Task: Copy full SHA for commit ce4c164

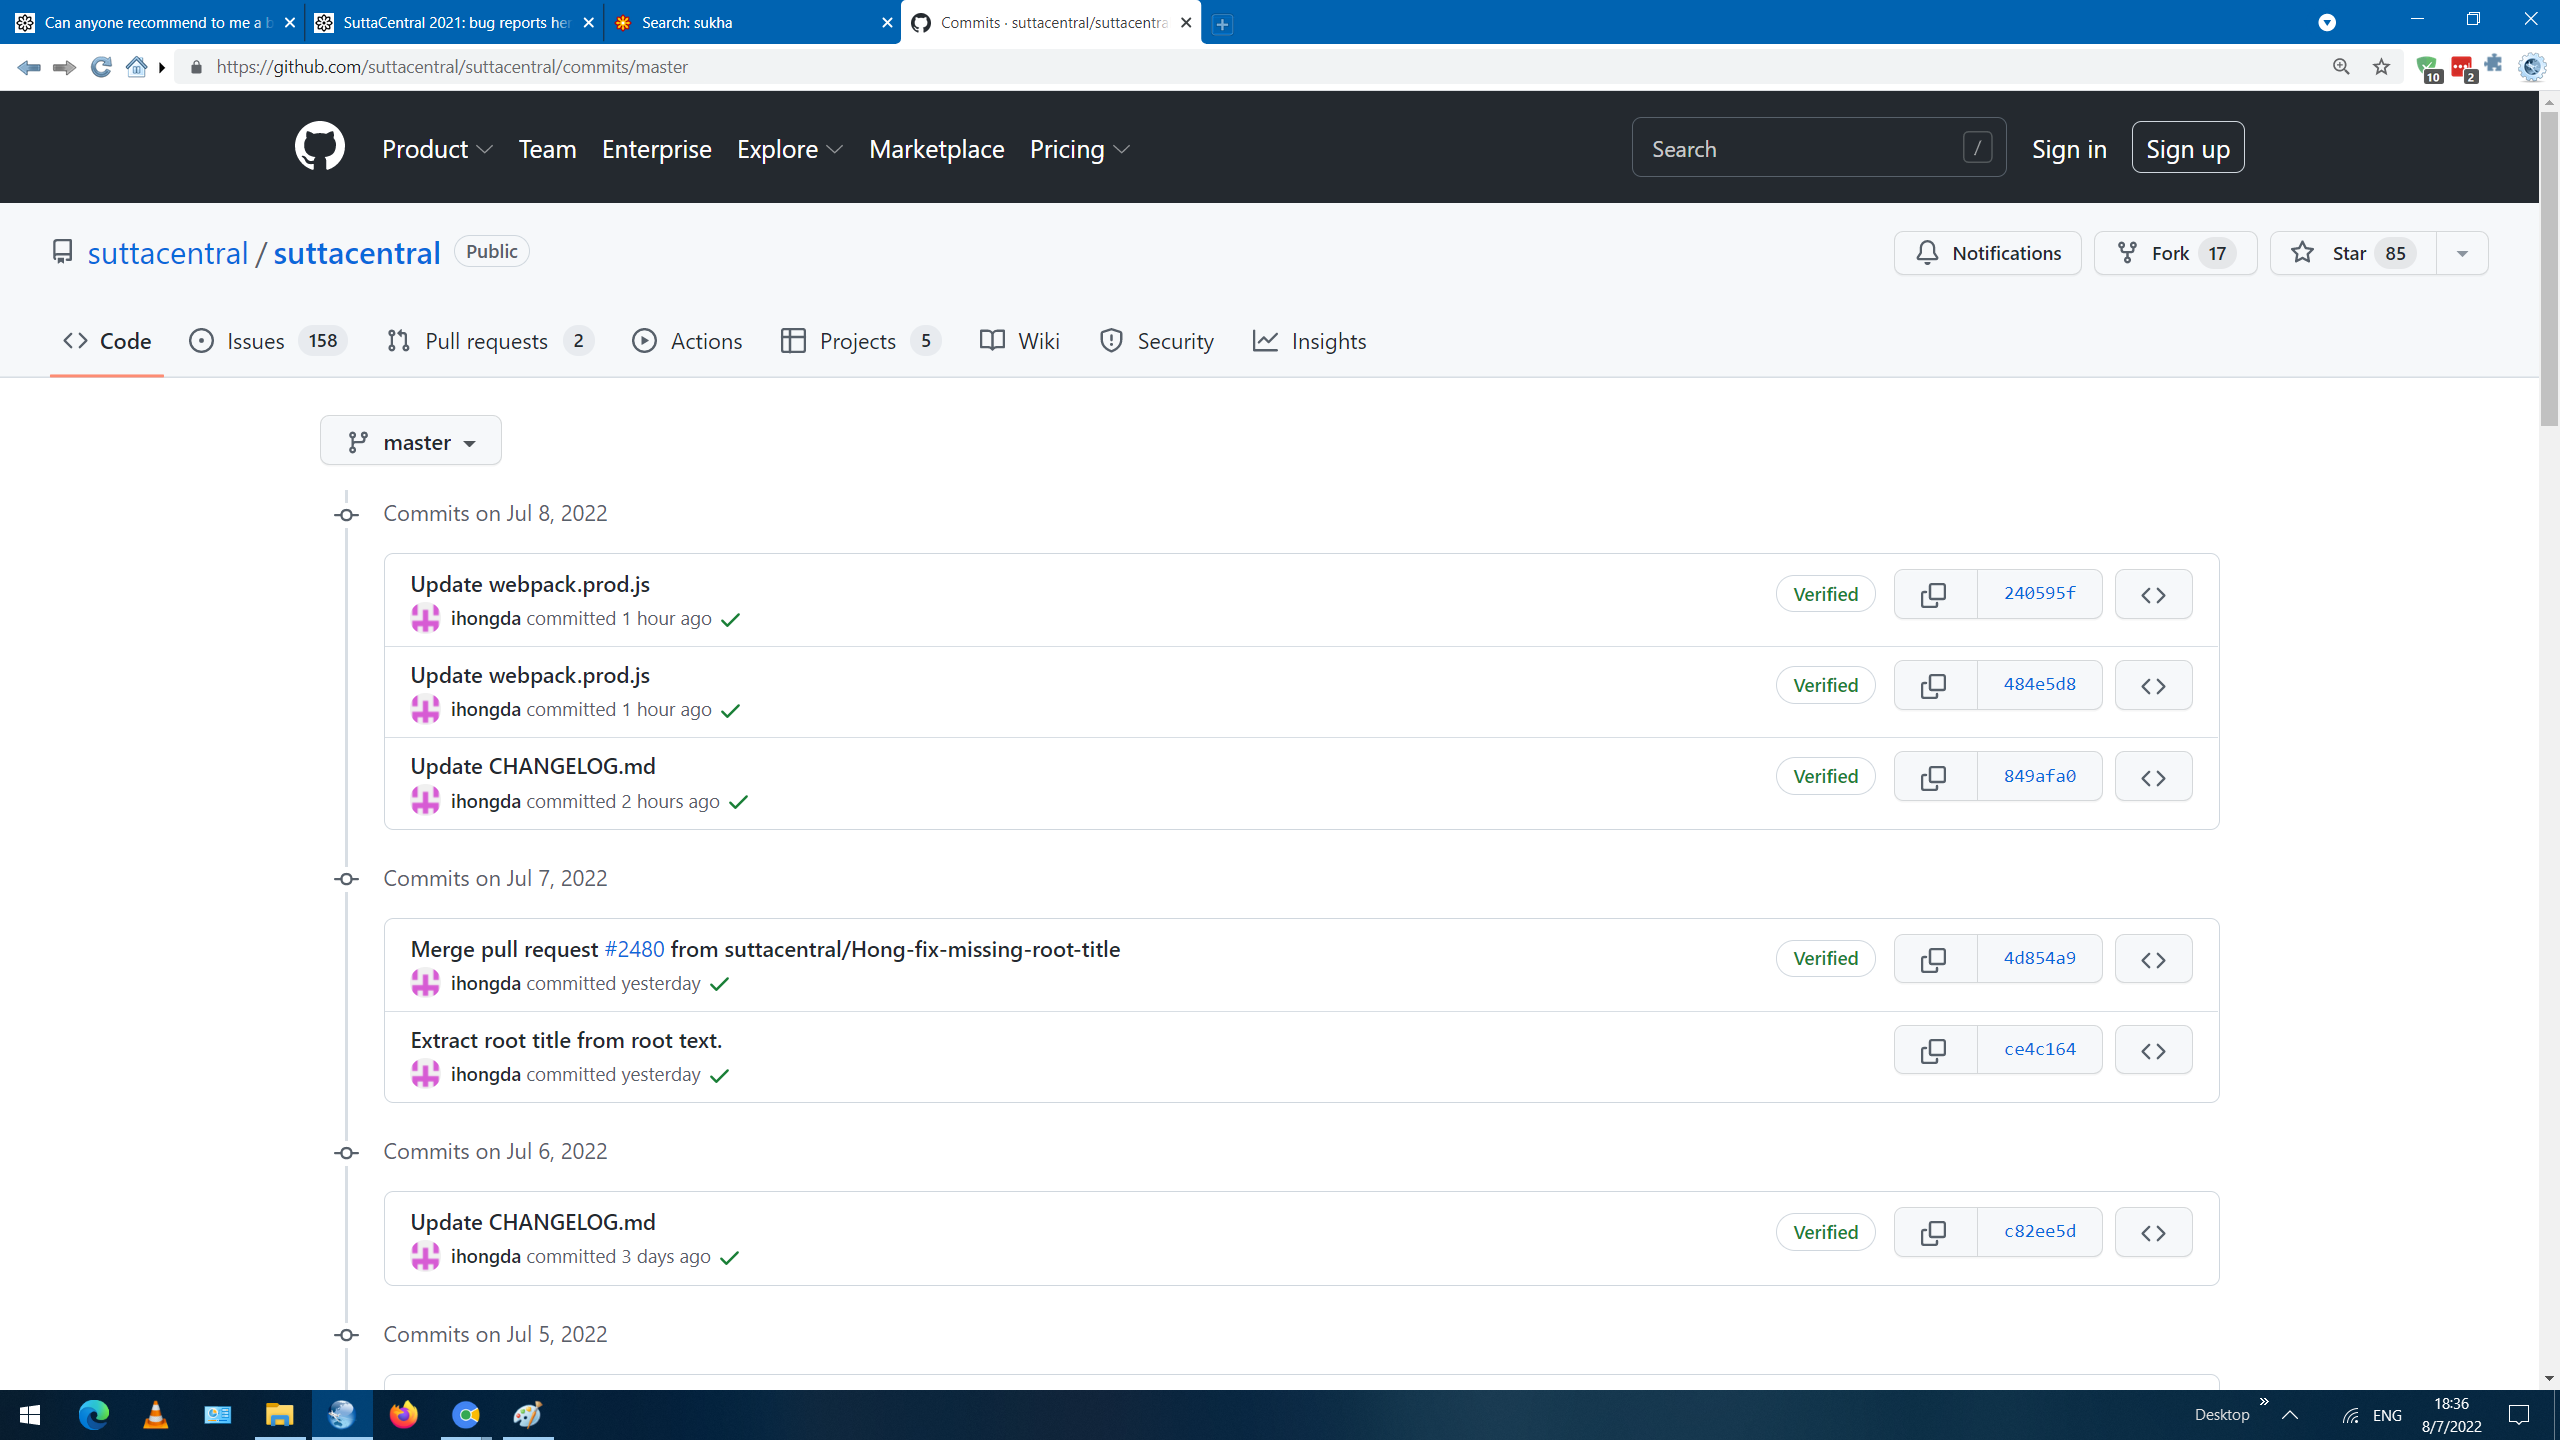Action: coord(1935,1050)
